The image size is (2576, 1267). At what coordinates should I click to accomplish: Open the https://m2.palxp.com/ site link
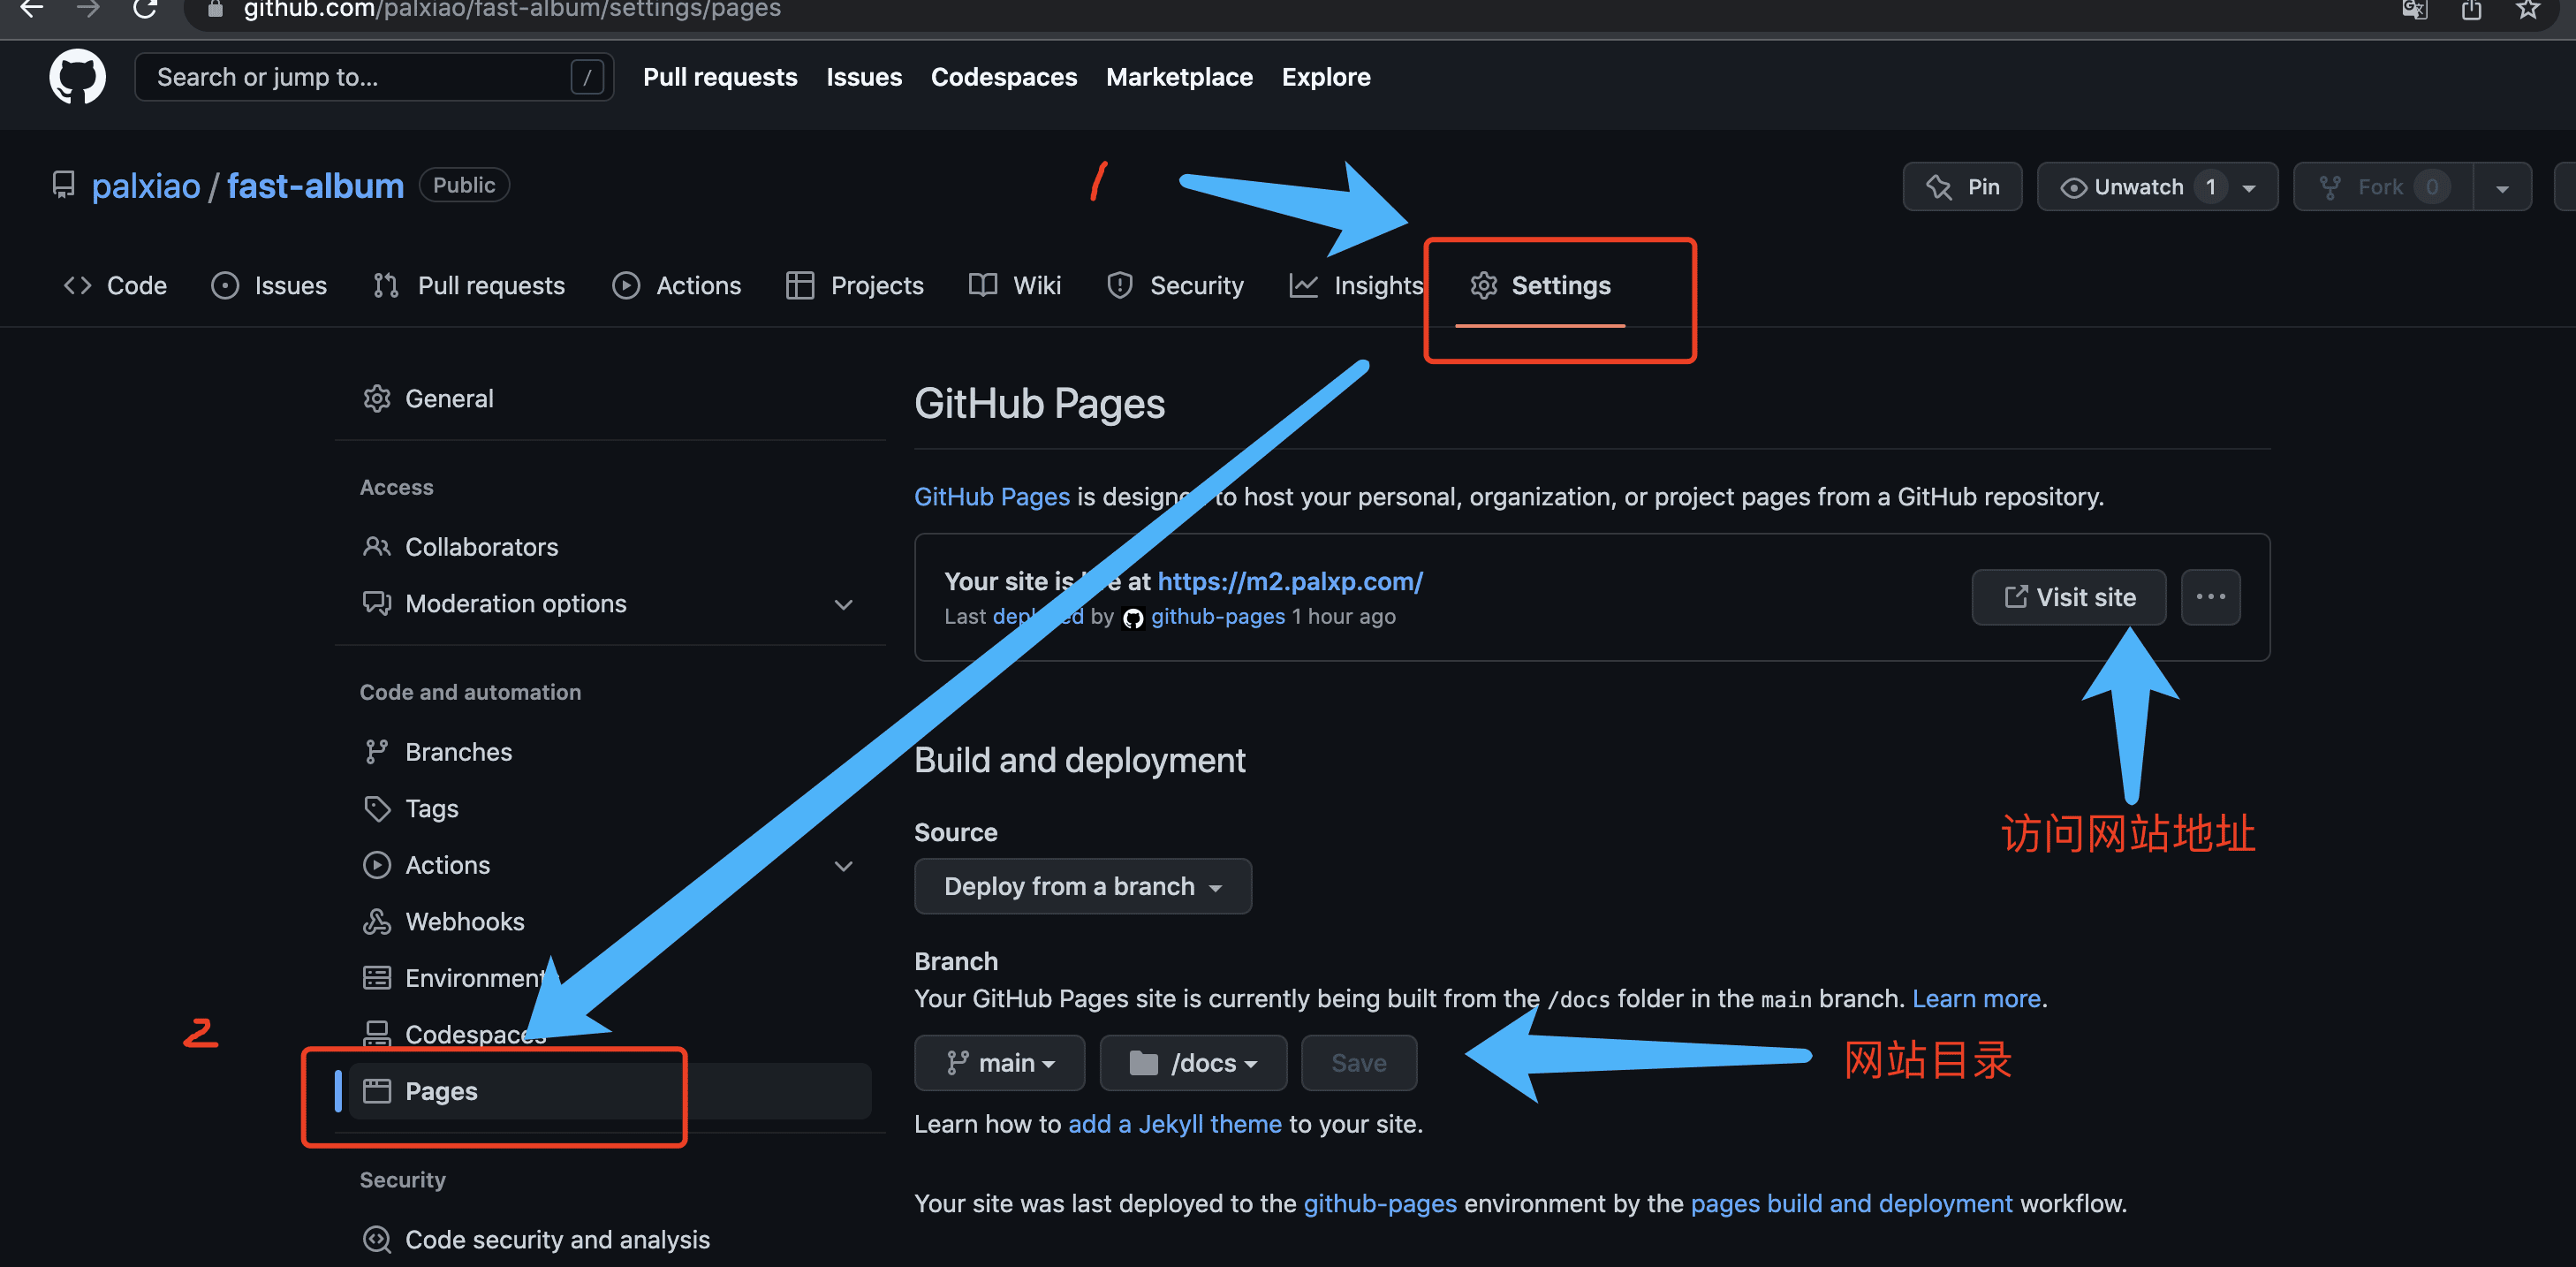(1290, 581)
